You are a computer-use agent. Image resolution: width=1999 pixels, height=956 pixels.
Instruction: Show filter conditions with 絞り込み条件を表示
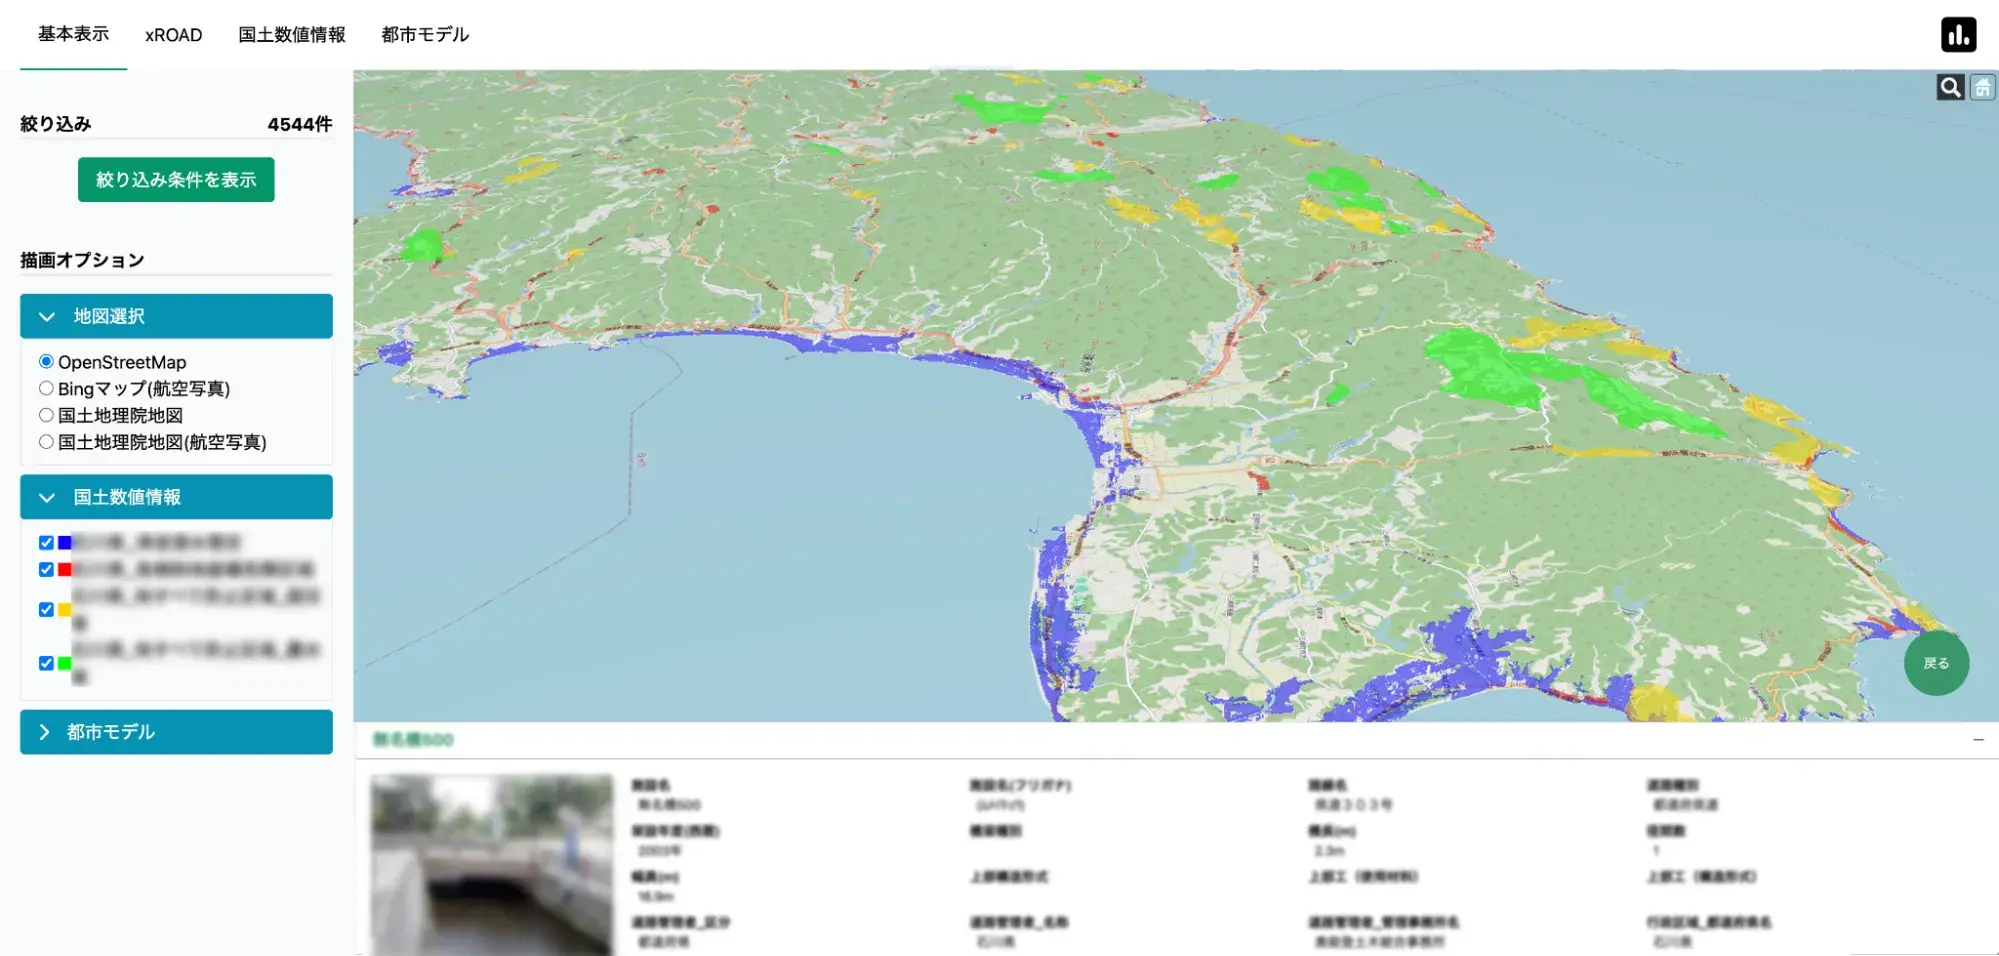pyautogui.click(x=176, y=180)
